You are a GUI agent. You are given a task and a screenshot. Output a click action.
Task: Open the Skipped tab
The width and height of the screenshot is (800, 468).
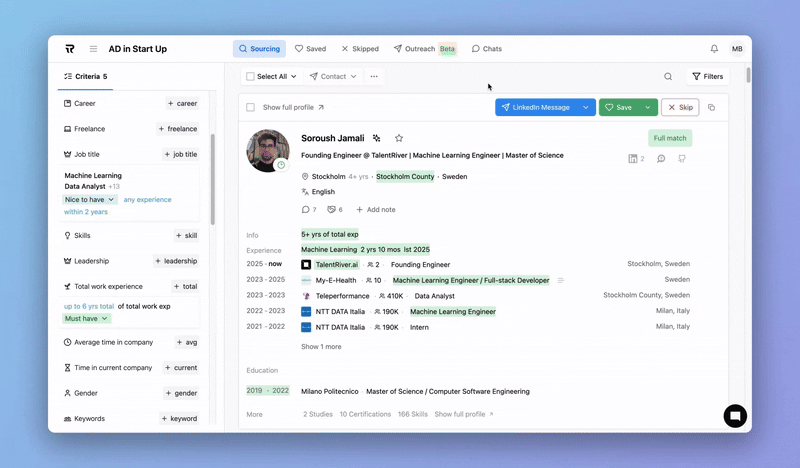(x=360, y=49)
